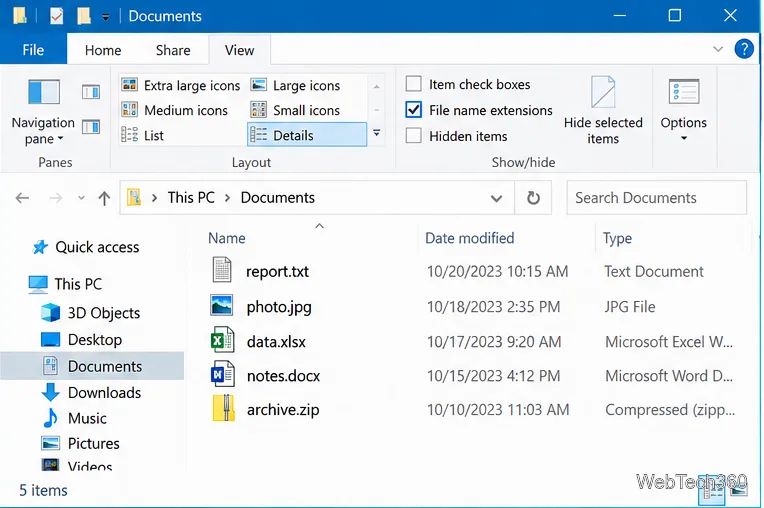Viewport: 764px width, 508px height.
Task: Go forward with the forward arrow
Action: coord(56,198)
